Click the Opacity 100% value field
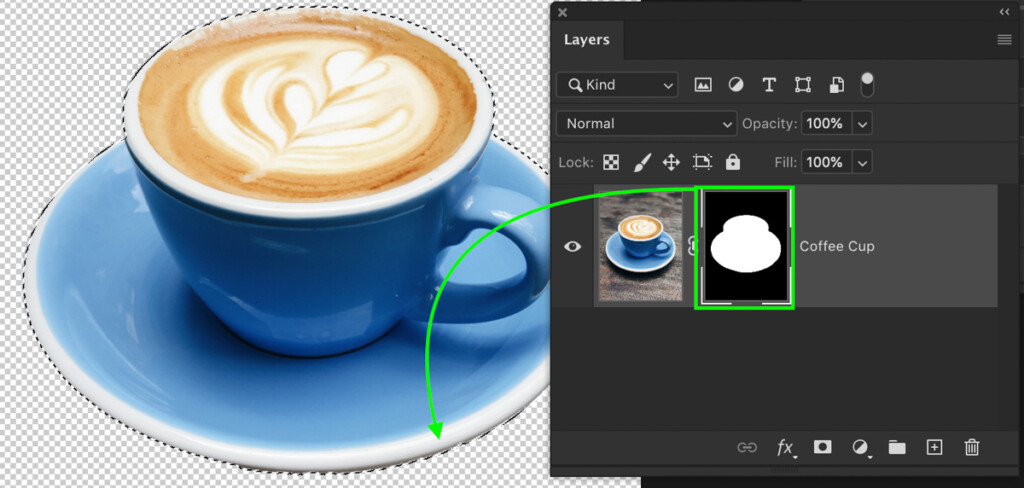 tap(827, 123)
